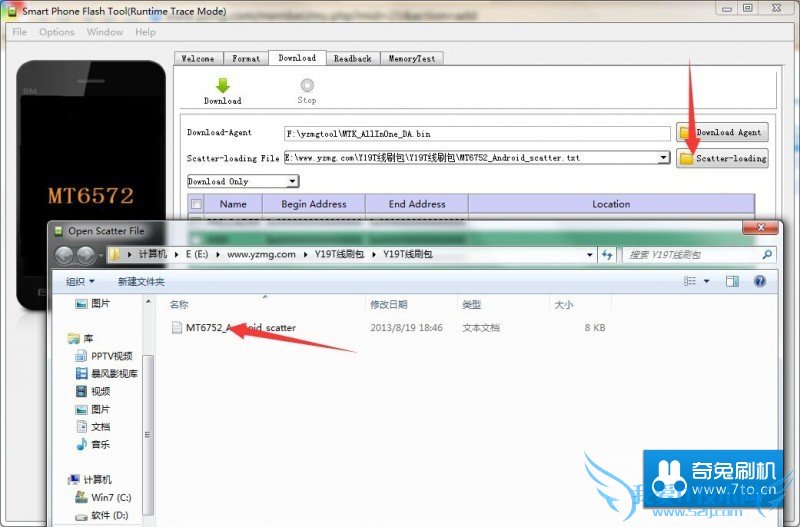Select the 库 libraries node
The image size is (800, 527).
pyautogui.click(x=81, y=338)
